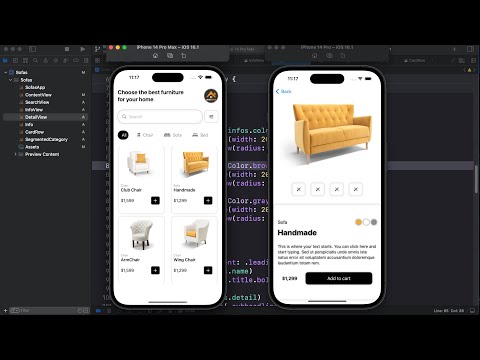Open the Project navigator tab icon
480x360 pixels.
[5, 60]
